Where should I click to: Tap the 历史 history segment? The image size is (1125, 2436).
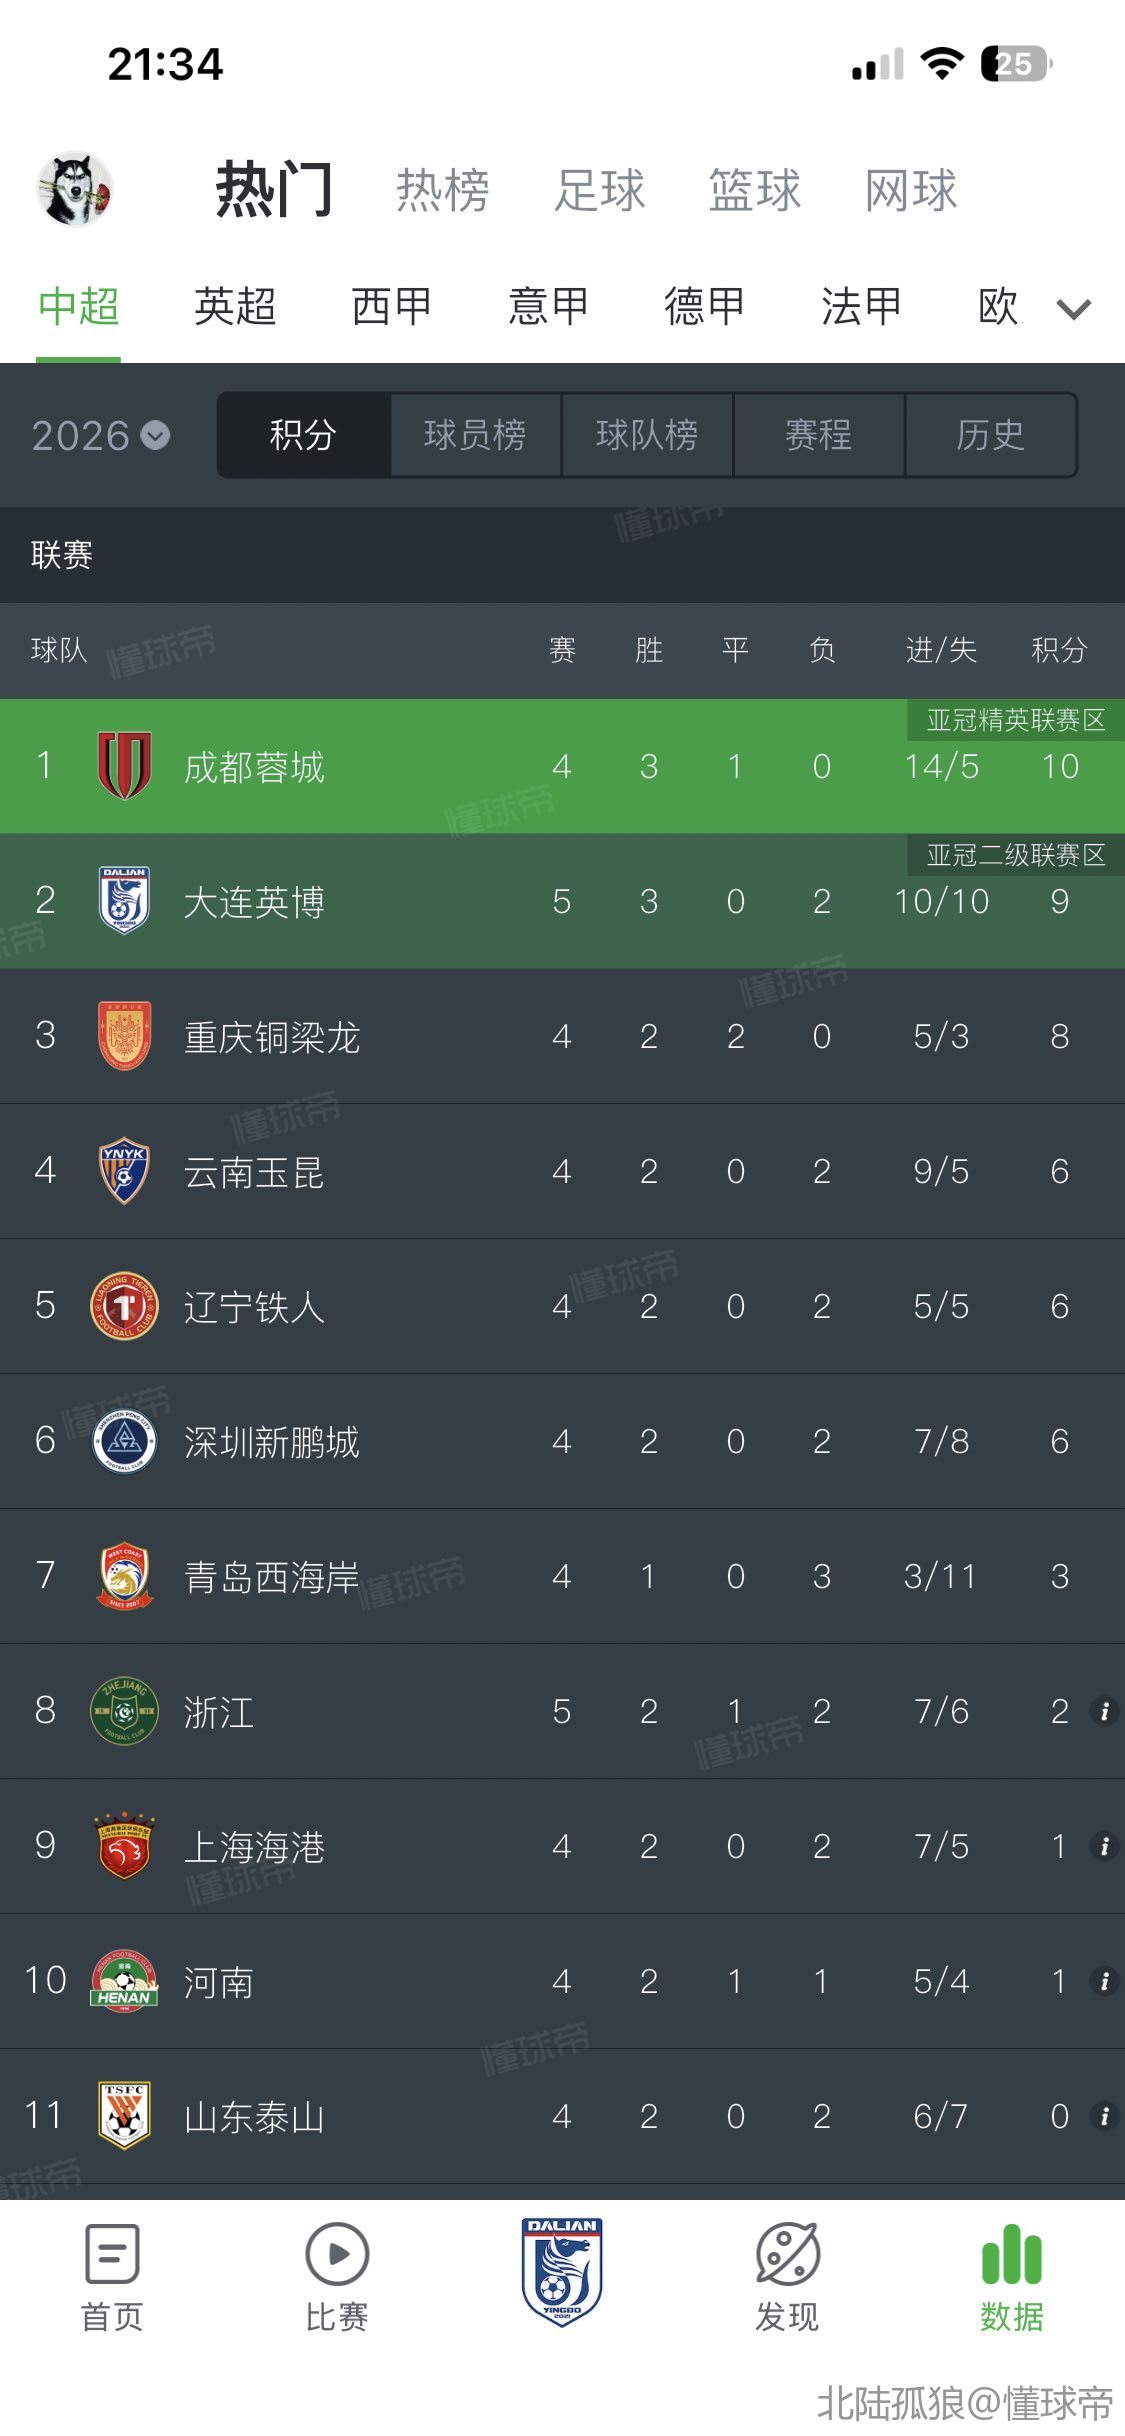click(x=990, y=435)
